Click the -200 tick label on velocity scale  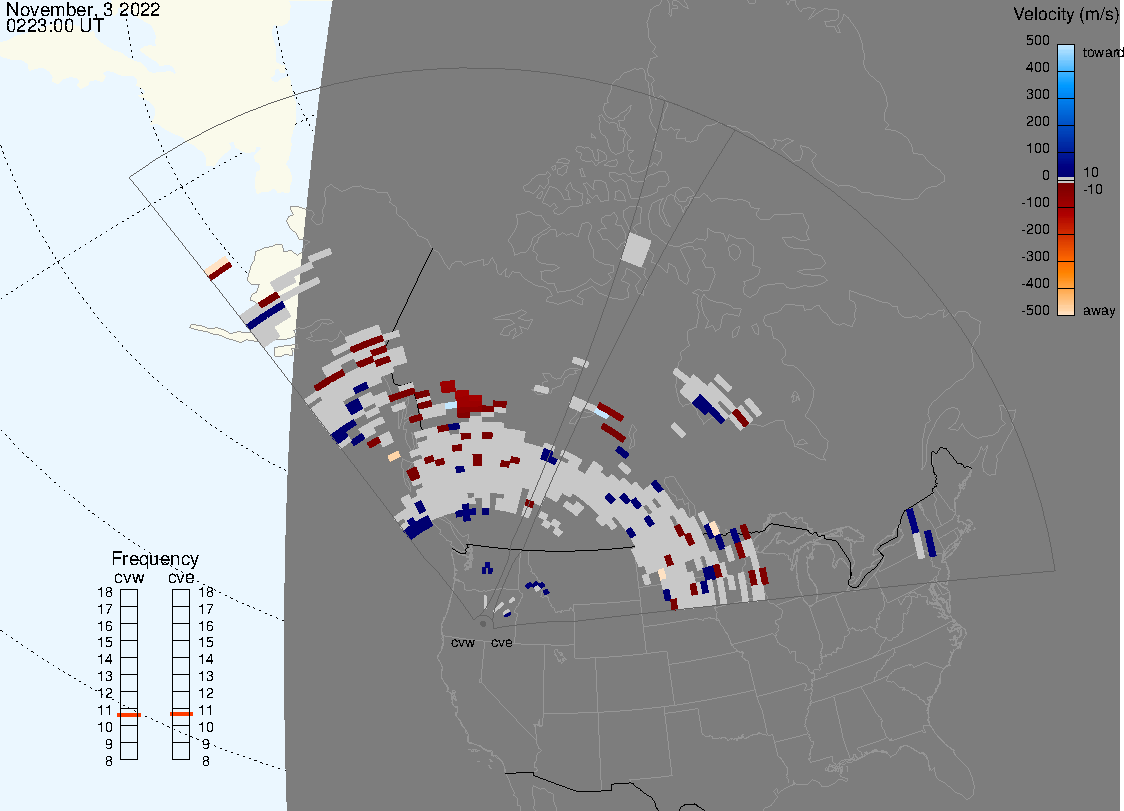pyautogui.click(x=1035, y=229)
